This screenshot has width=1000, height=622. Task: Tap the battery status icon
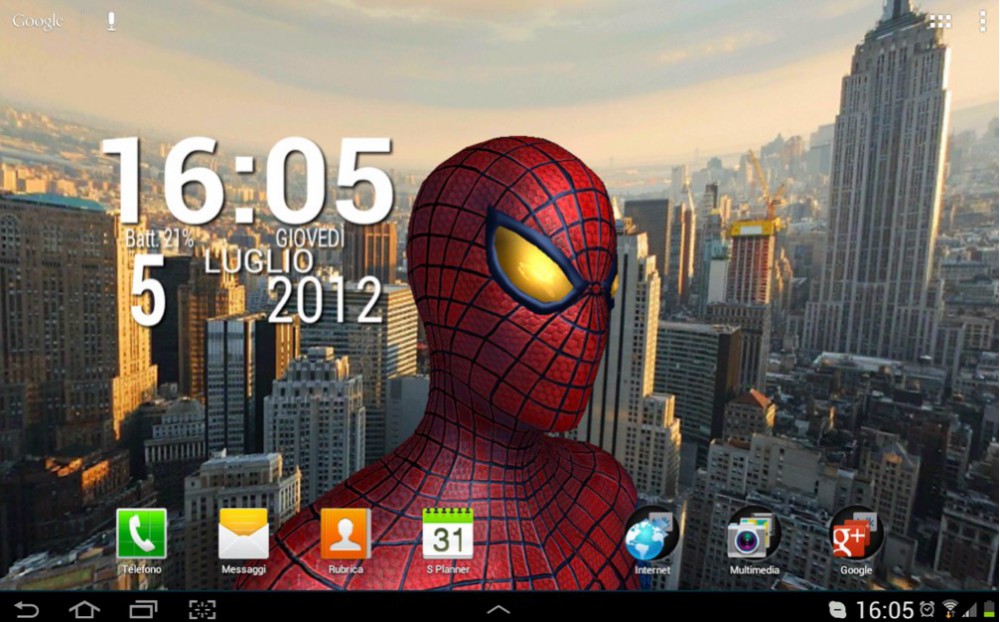click(989, 609)
